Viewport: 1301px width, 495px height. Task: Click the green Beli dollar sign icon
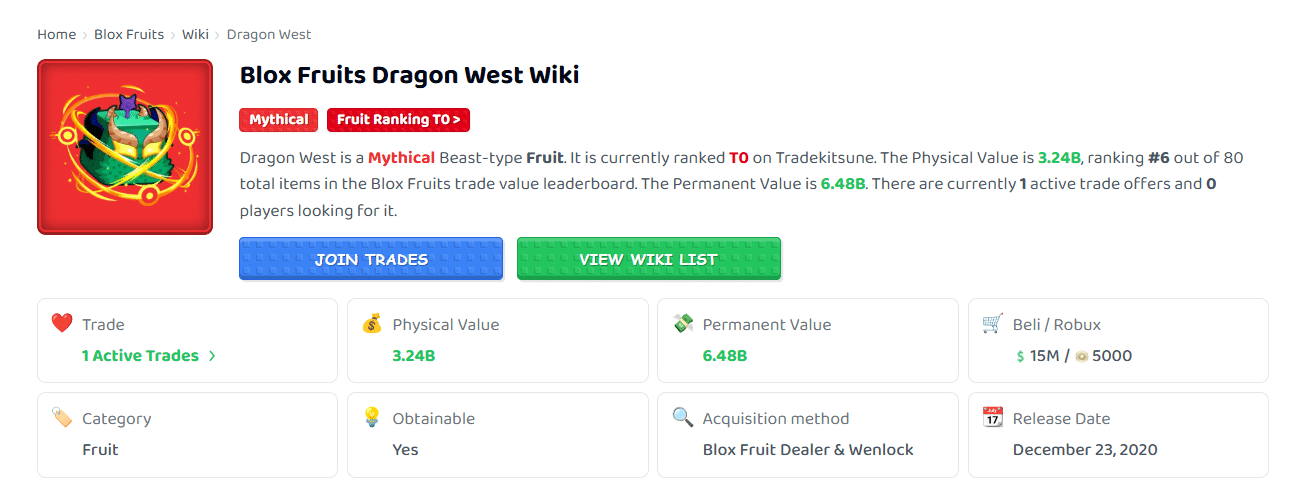pyautogui.click(x=1020, y=356)
